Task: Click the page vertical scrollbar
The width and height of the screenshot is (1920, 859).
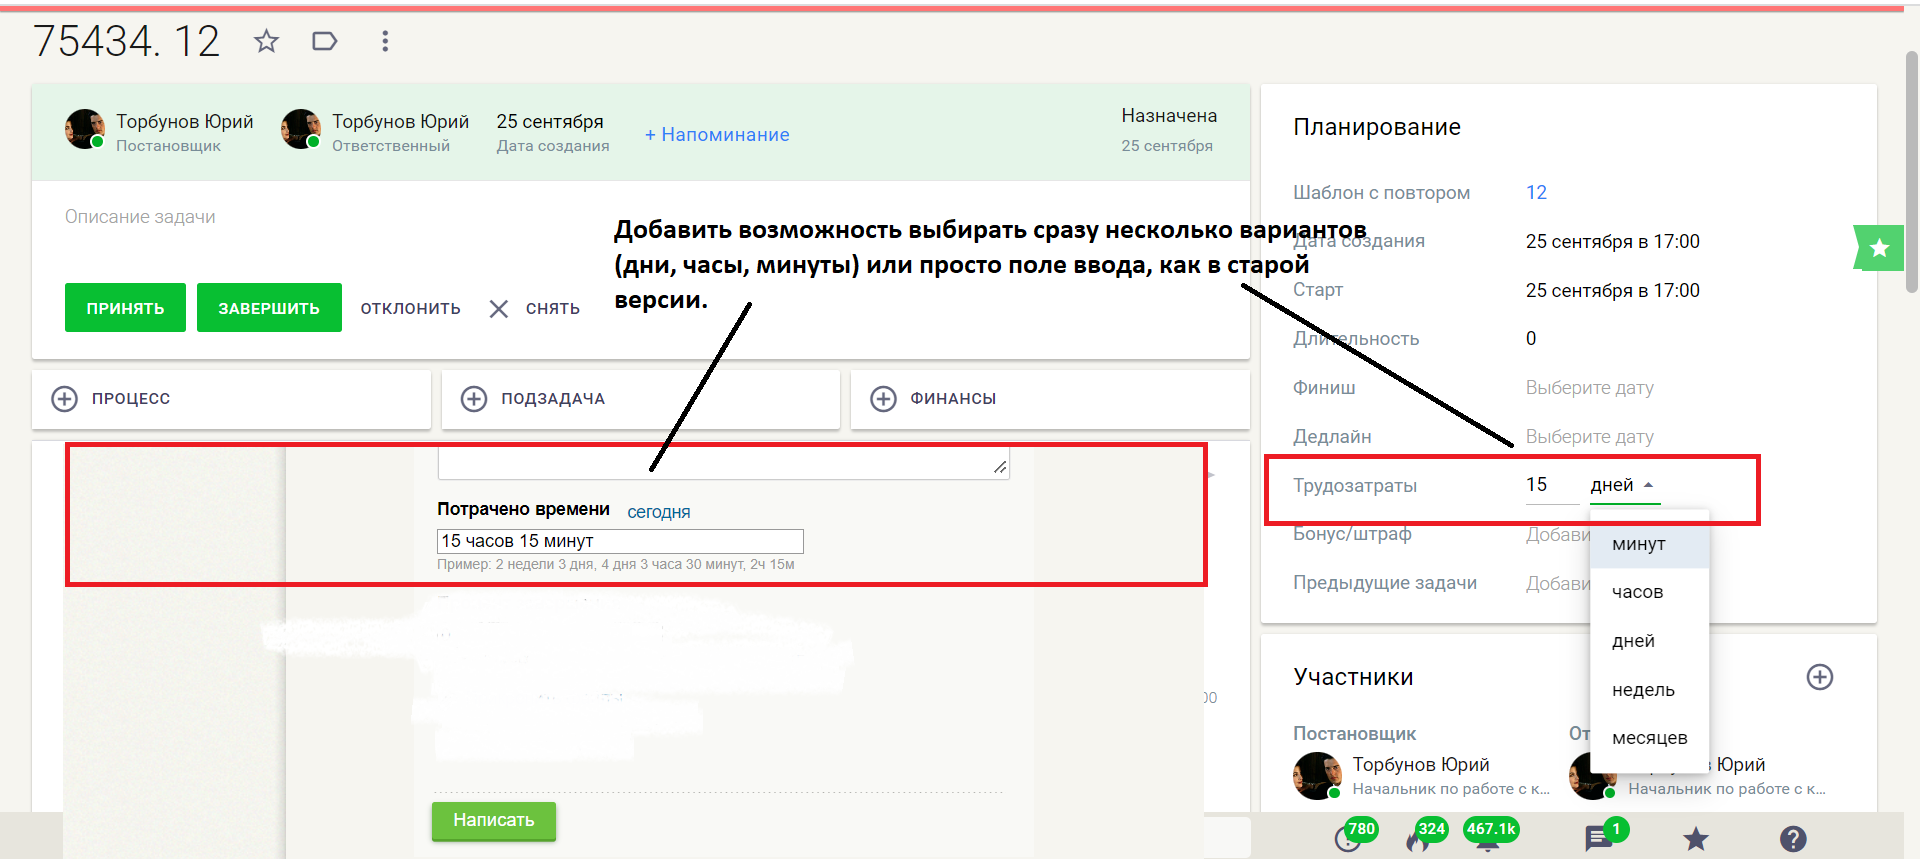Action: tap(1912, 170)
